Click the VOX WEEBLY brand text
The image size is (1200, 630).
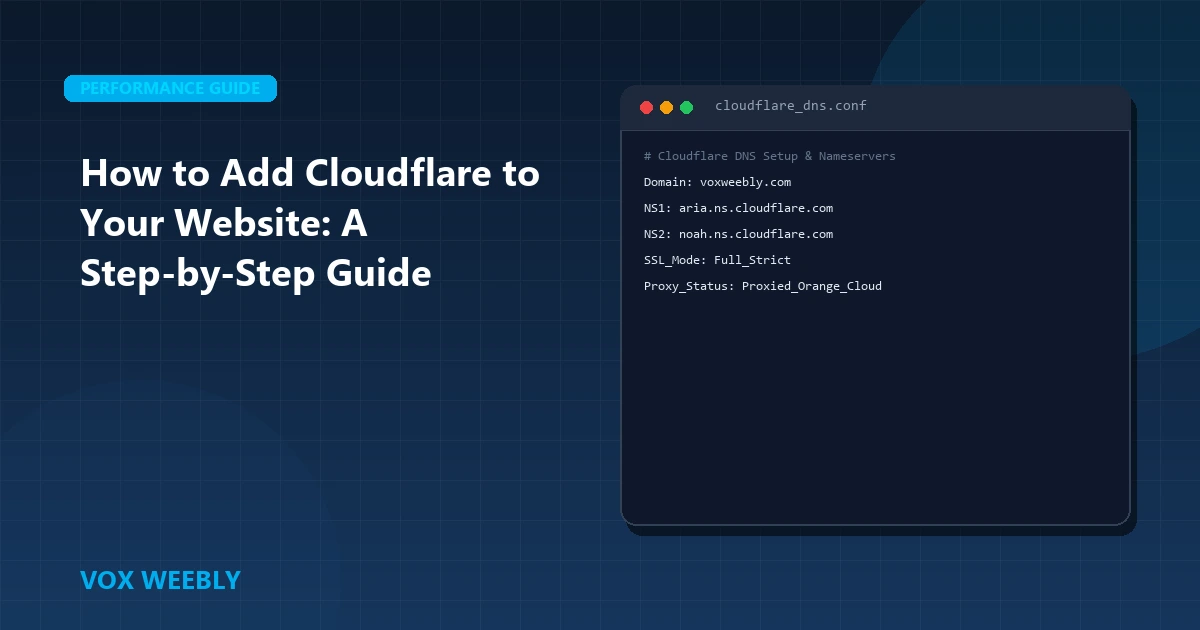pos(160,580)
